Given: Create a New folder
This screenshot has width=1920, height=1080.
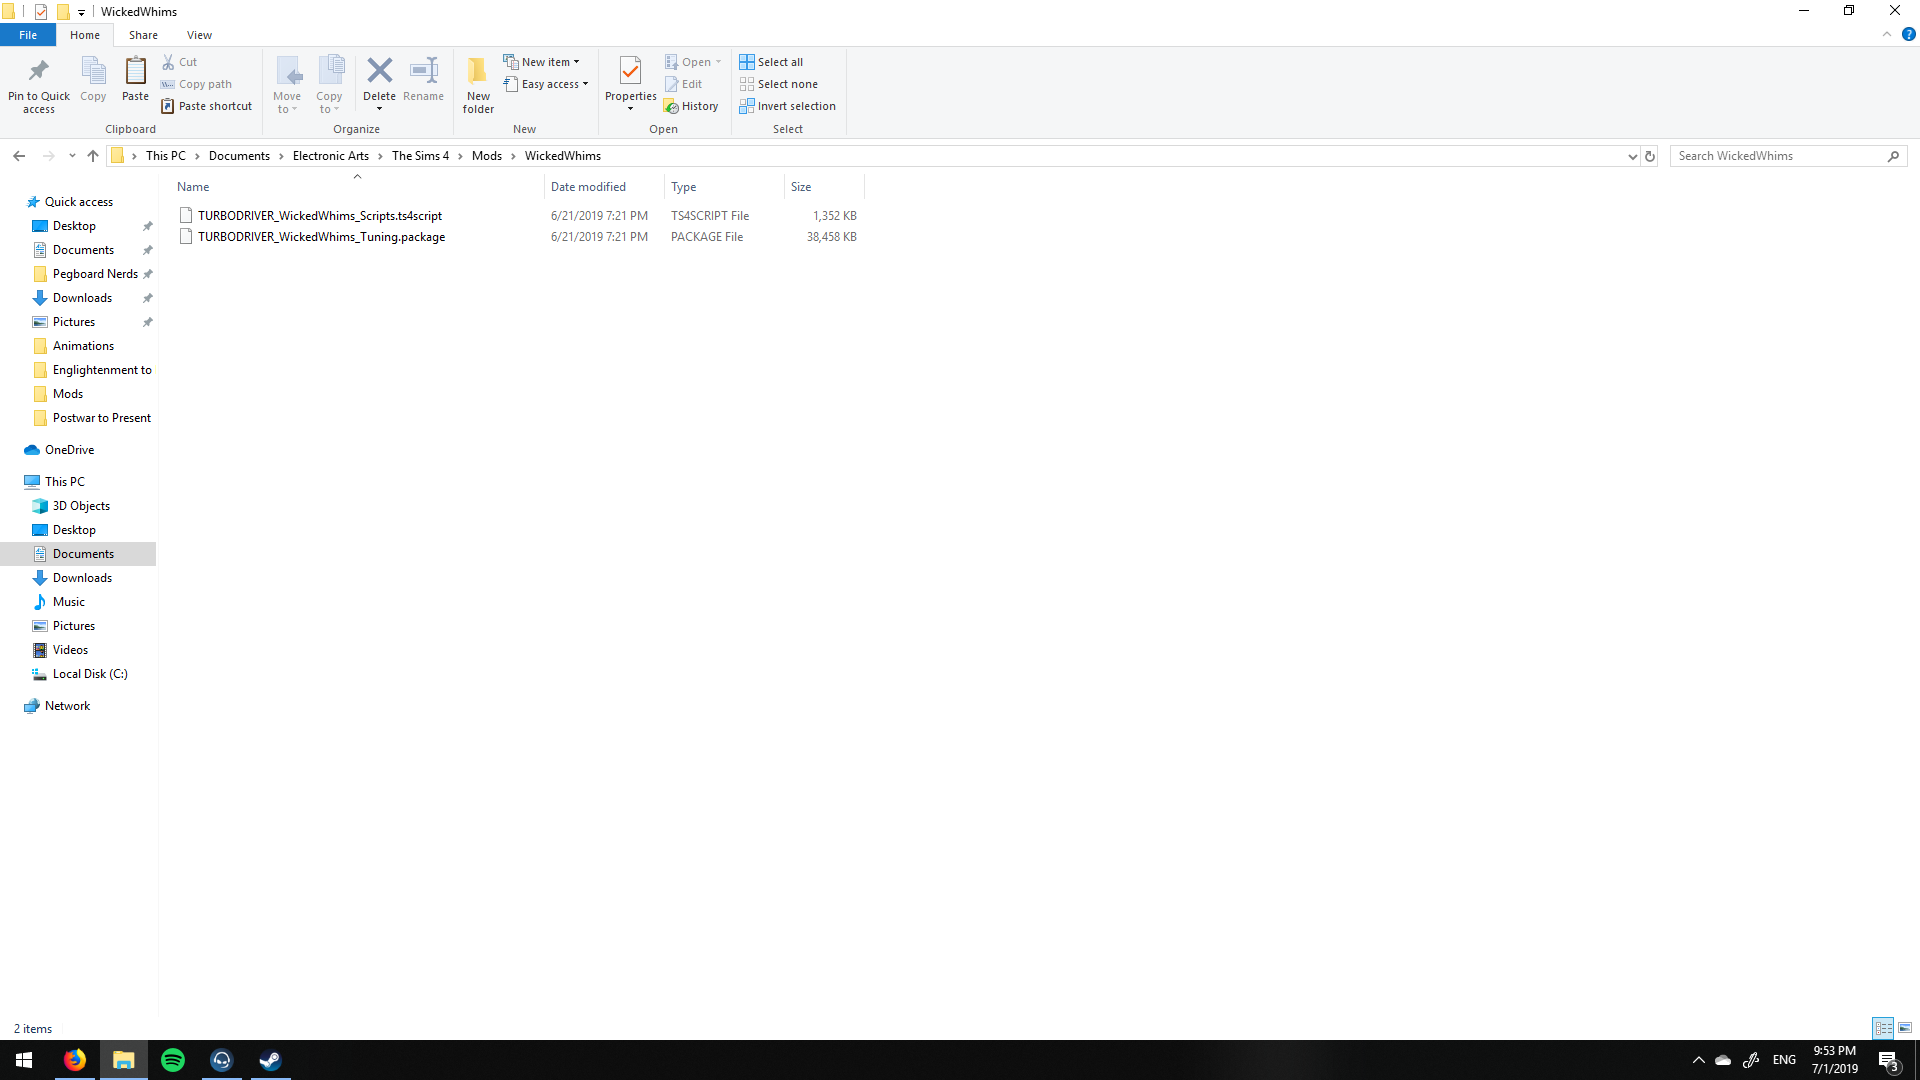Looking at the screenshot, I should point(478,85).
